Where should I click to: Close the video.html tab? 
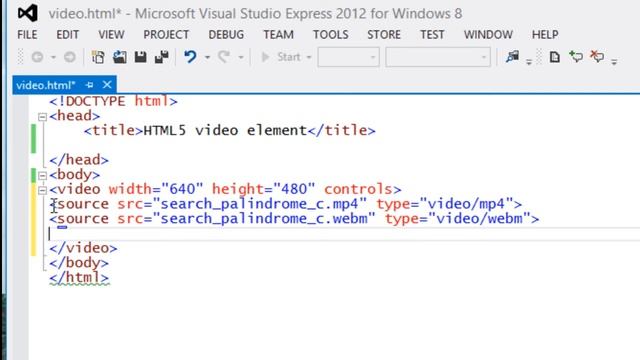tap(107, 84)
